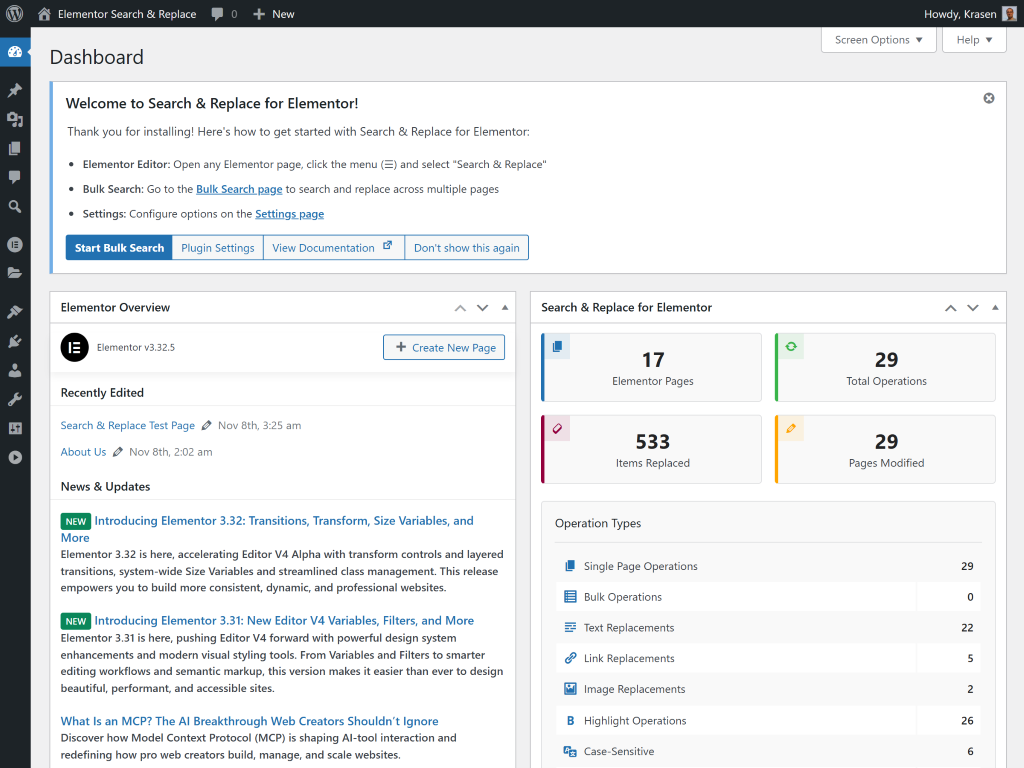Move the Elementor Overview widget down

pos(483,308)
